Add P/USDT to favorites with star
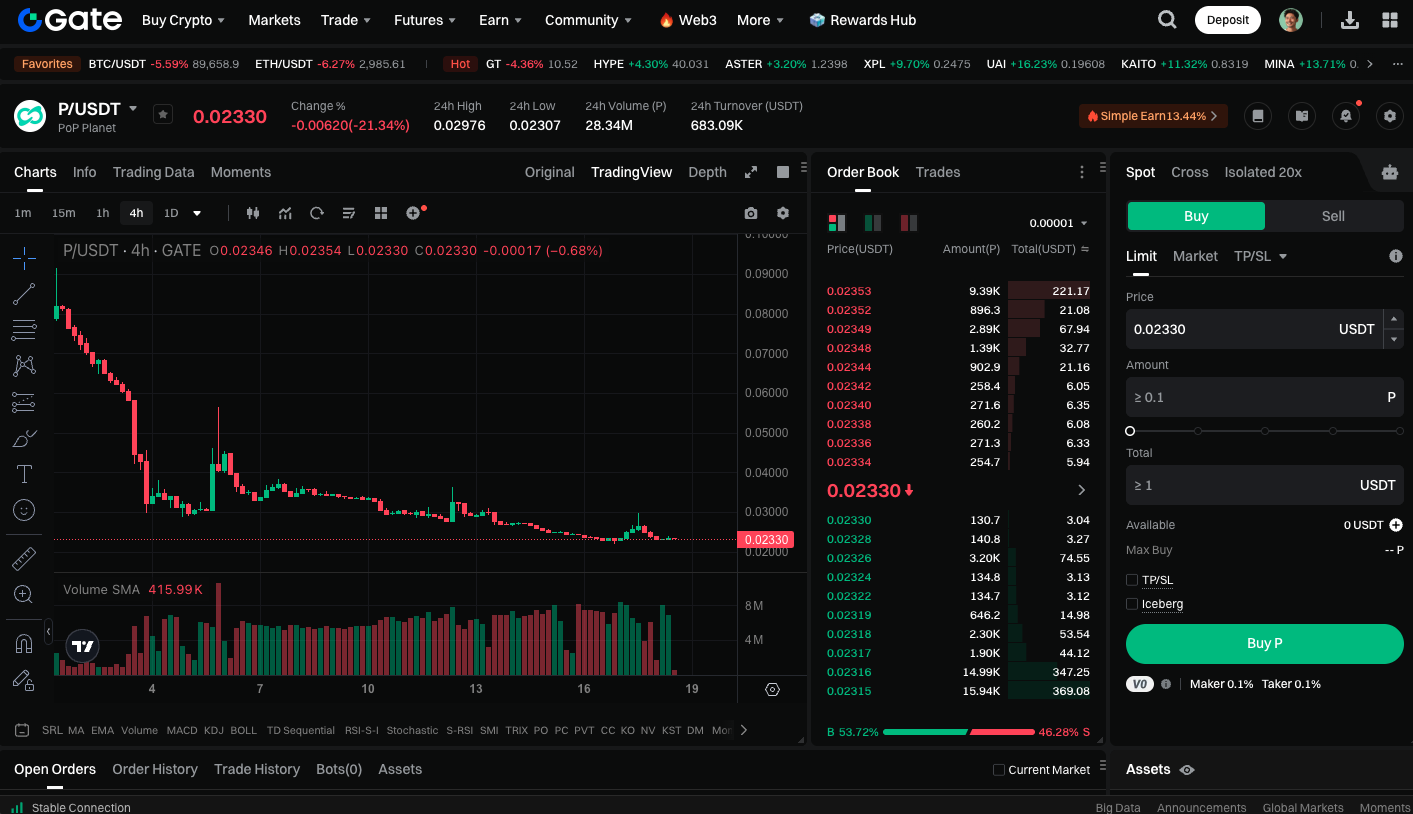 coord(163,115)
